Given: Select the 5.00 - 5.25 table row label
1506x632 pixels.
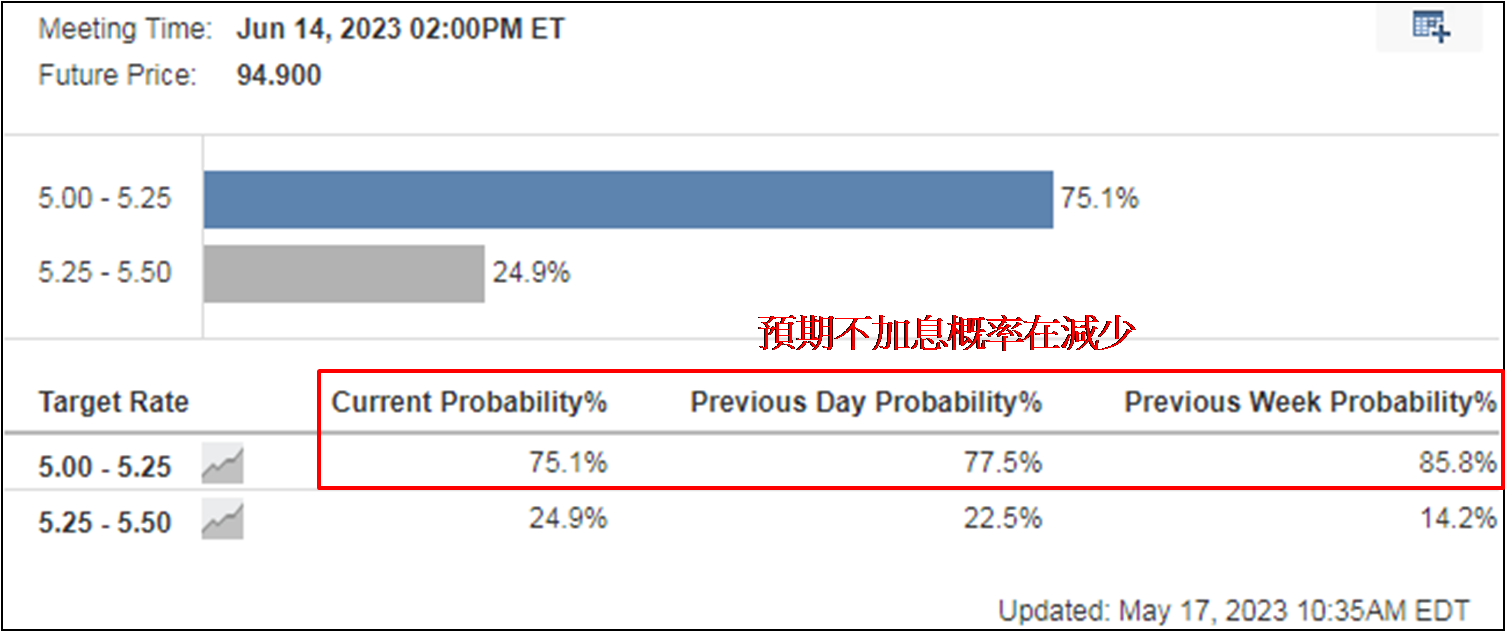Looking at the screenshot, I should tap(105, 467).
